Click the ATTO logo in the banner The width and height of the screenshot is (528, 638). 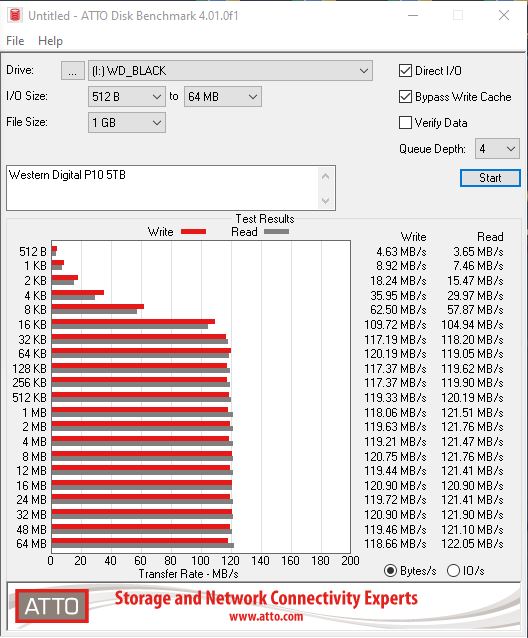52,606
